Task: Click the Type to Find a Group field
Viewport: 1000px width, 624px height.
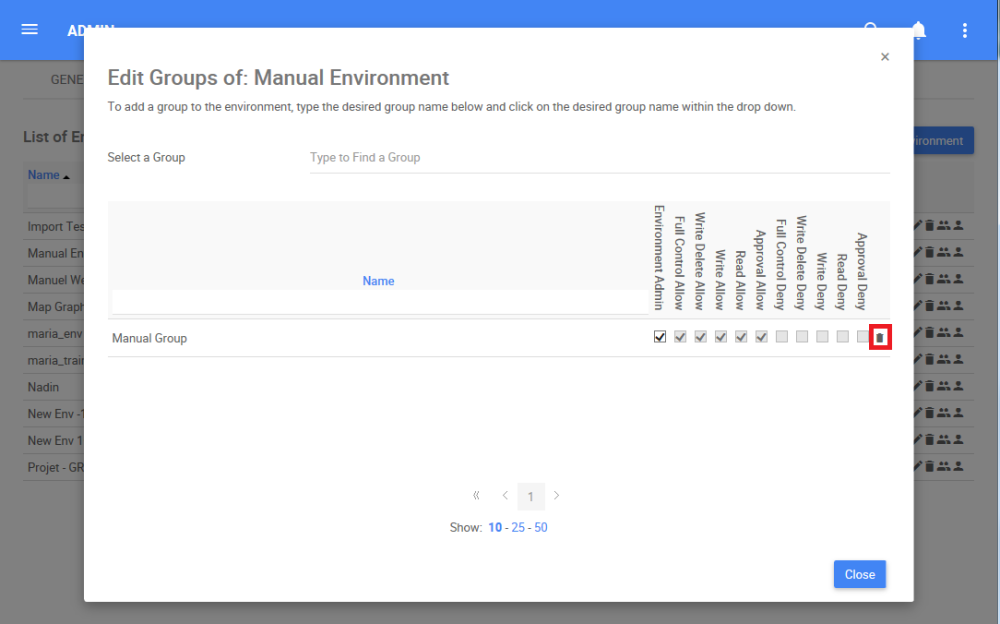Action: (x=598, y=158)
